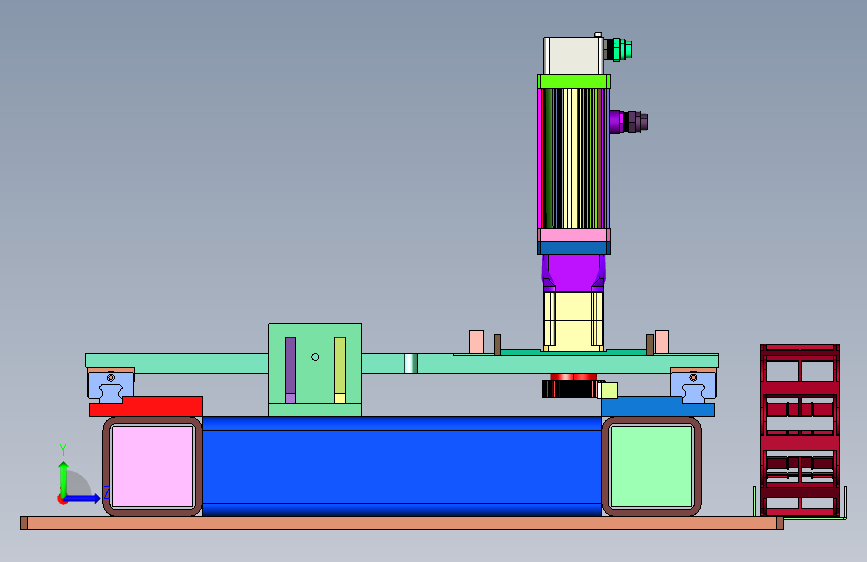Select the red and black pinion gear

[x=570, y=386]
